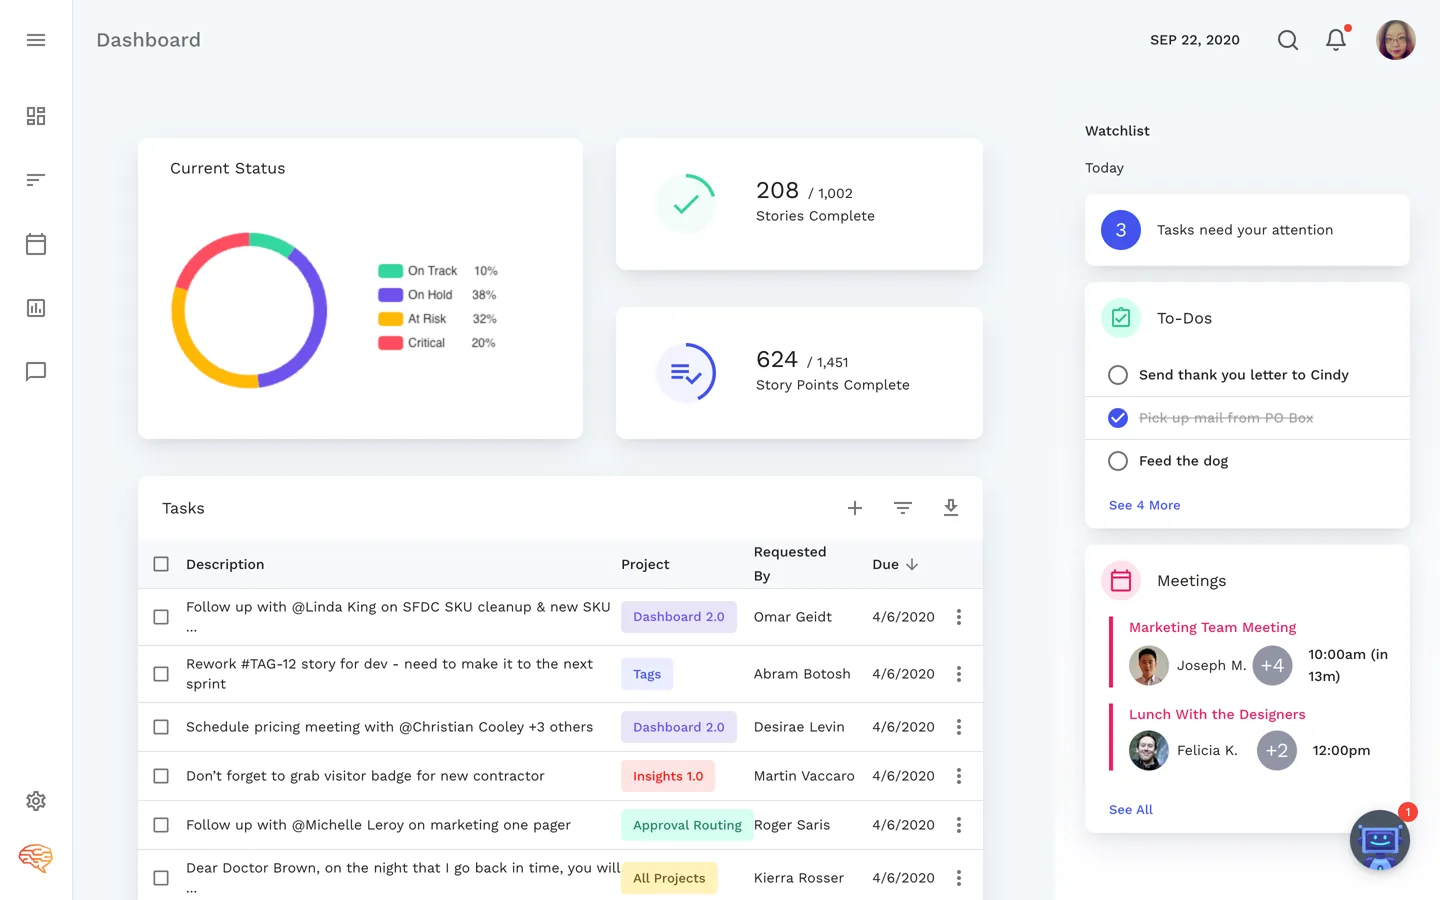This screenshot has height=900, width=1440.
Task: Open the sorted list icon in sidebar
Action: [36, 180]
